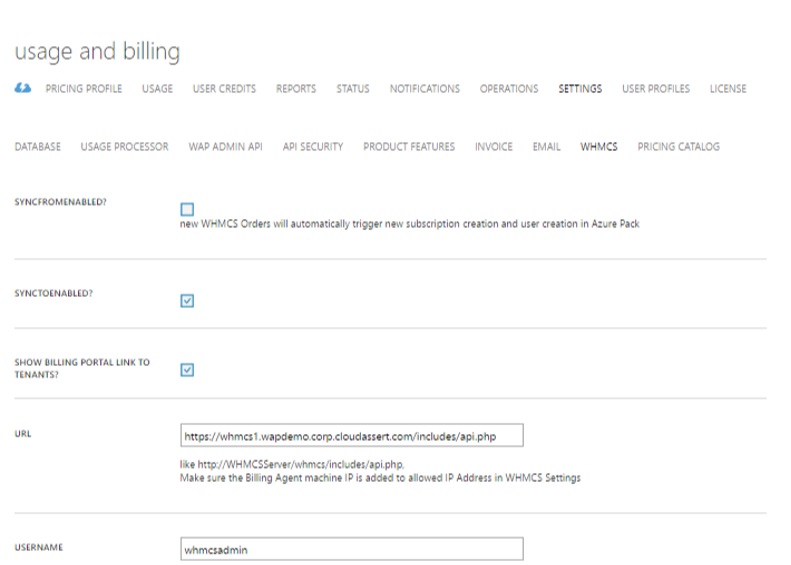The image size is (791, 565).
Task: Select the WHMCS sub-tab
Action: (x=599, y=147)
